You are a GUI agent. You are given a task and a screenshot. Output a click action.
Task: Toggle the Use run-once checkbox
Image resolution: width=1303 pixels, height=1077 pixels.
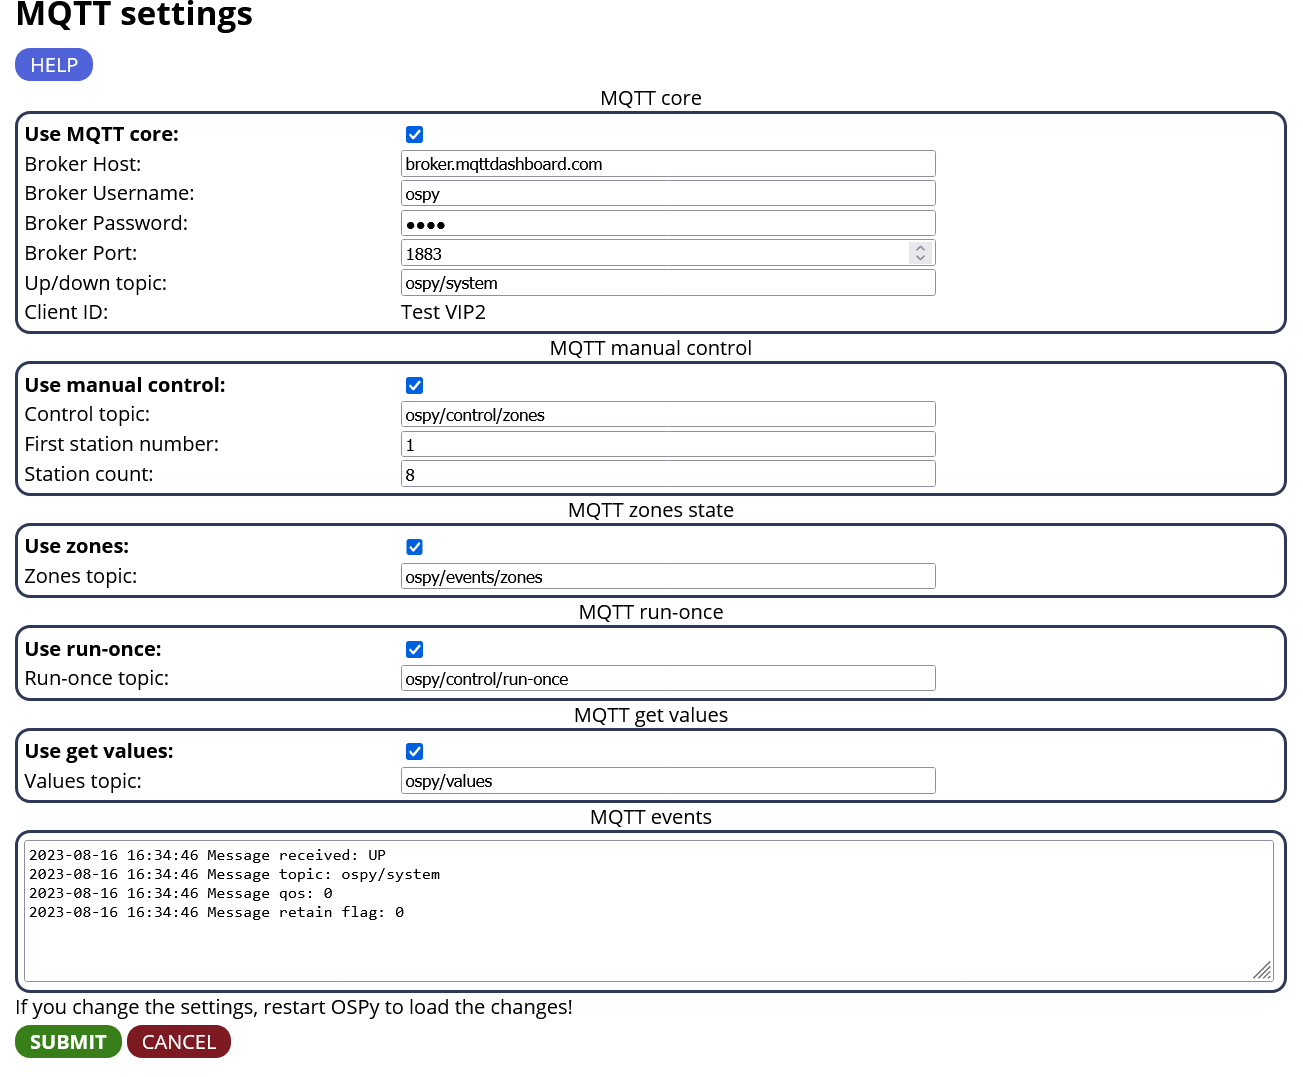pyautogui.click(x=415, y=649)
